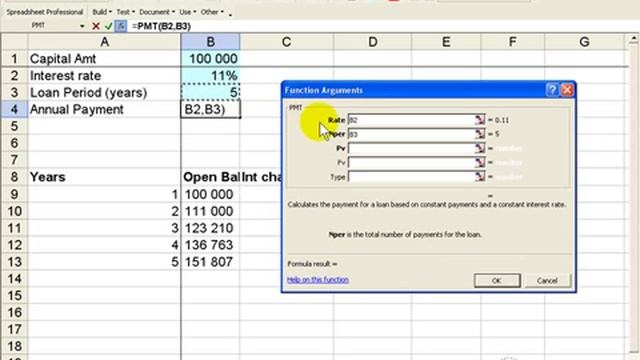Select column G header
The height and width of the screenshot is (360, 640).
tap(584, 42)
